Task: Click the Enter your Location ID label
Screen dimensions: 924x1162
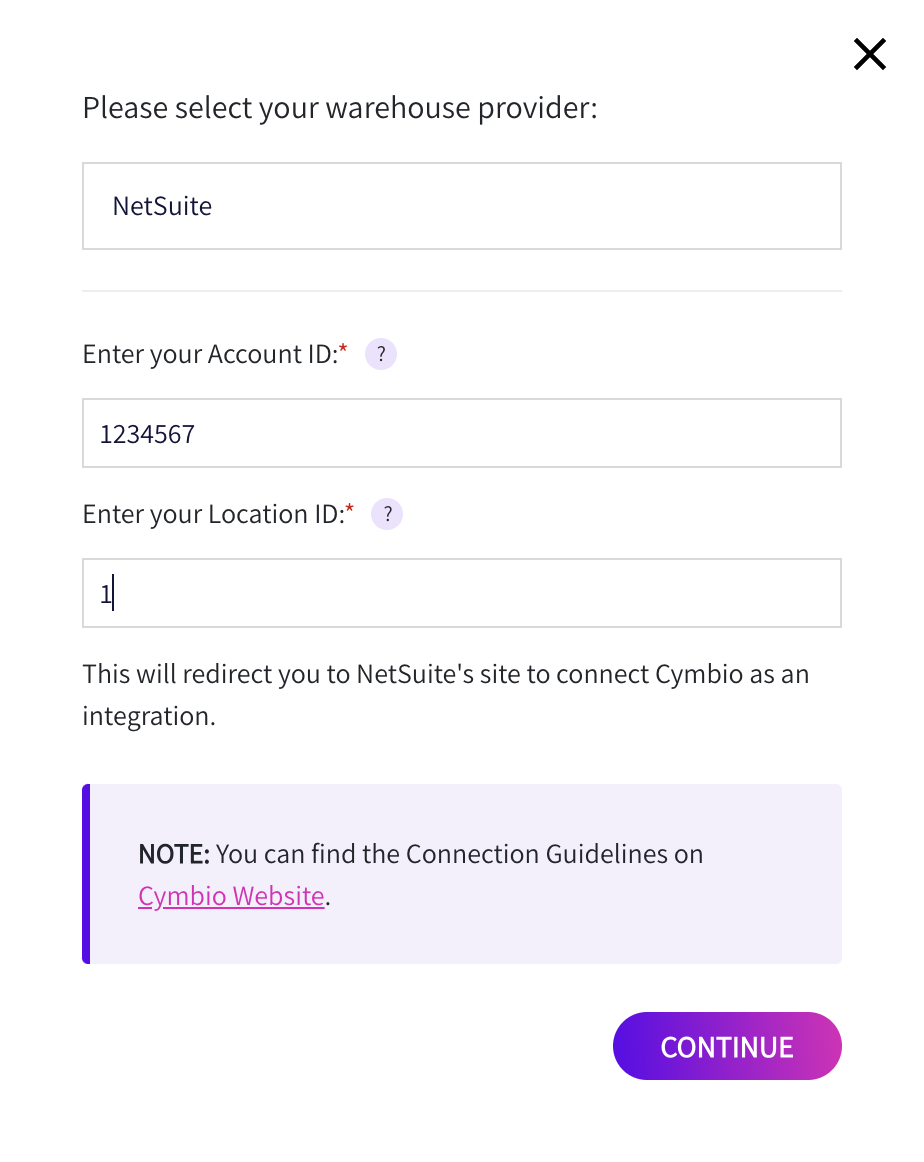Action: [215, 514]
